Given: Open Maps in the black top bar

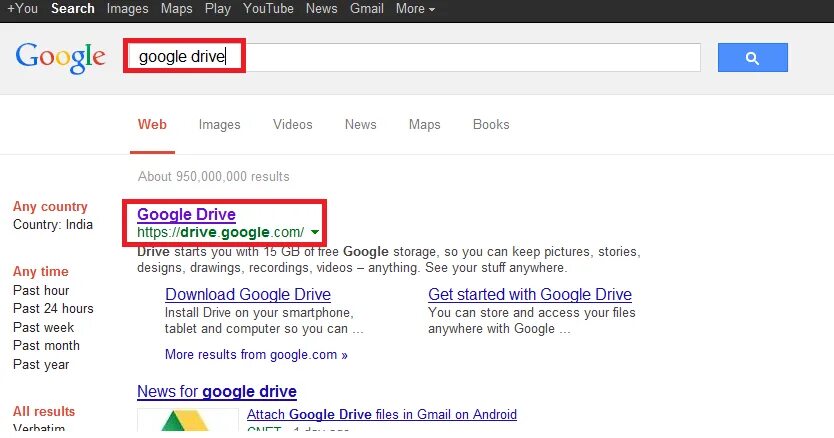Looking at the screenshot, I should tap(177, 9).
